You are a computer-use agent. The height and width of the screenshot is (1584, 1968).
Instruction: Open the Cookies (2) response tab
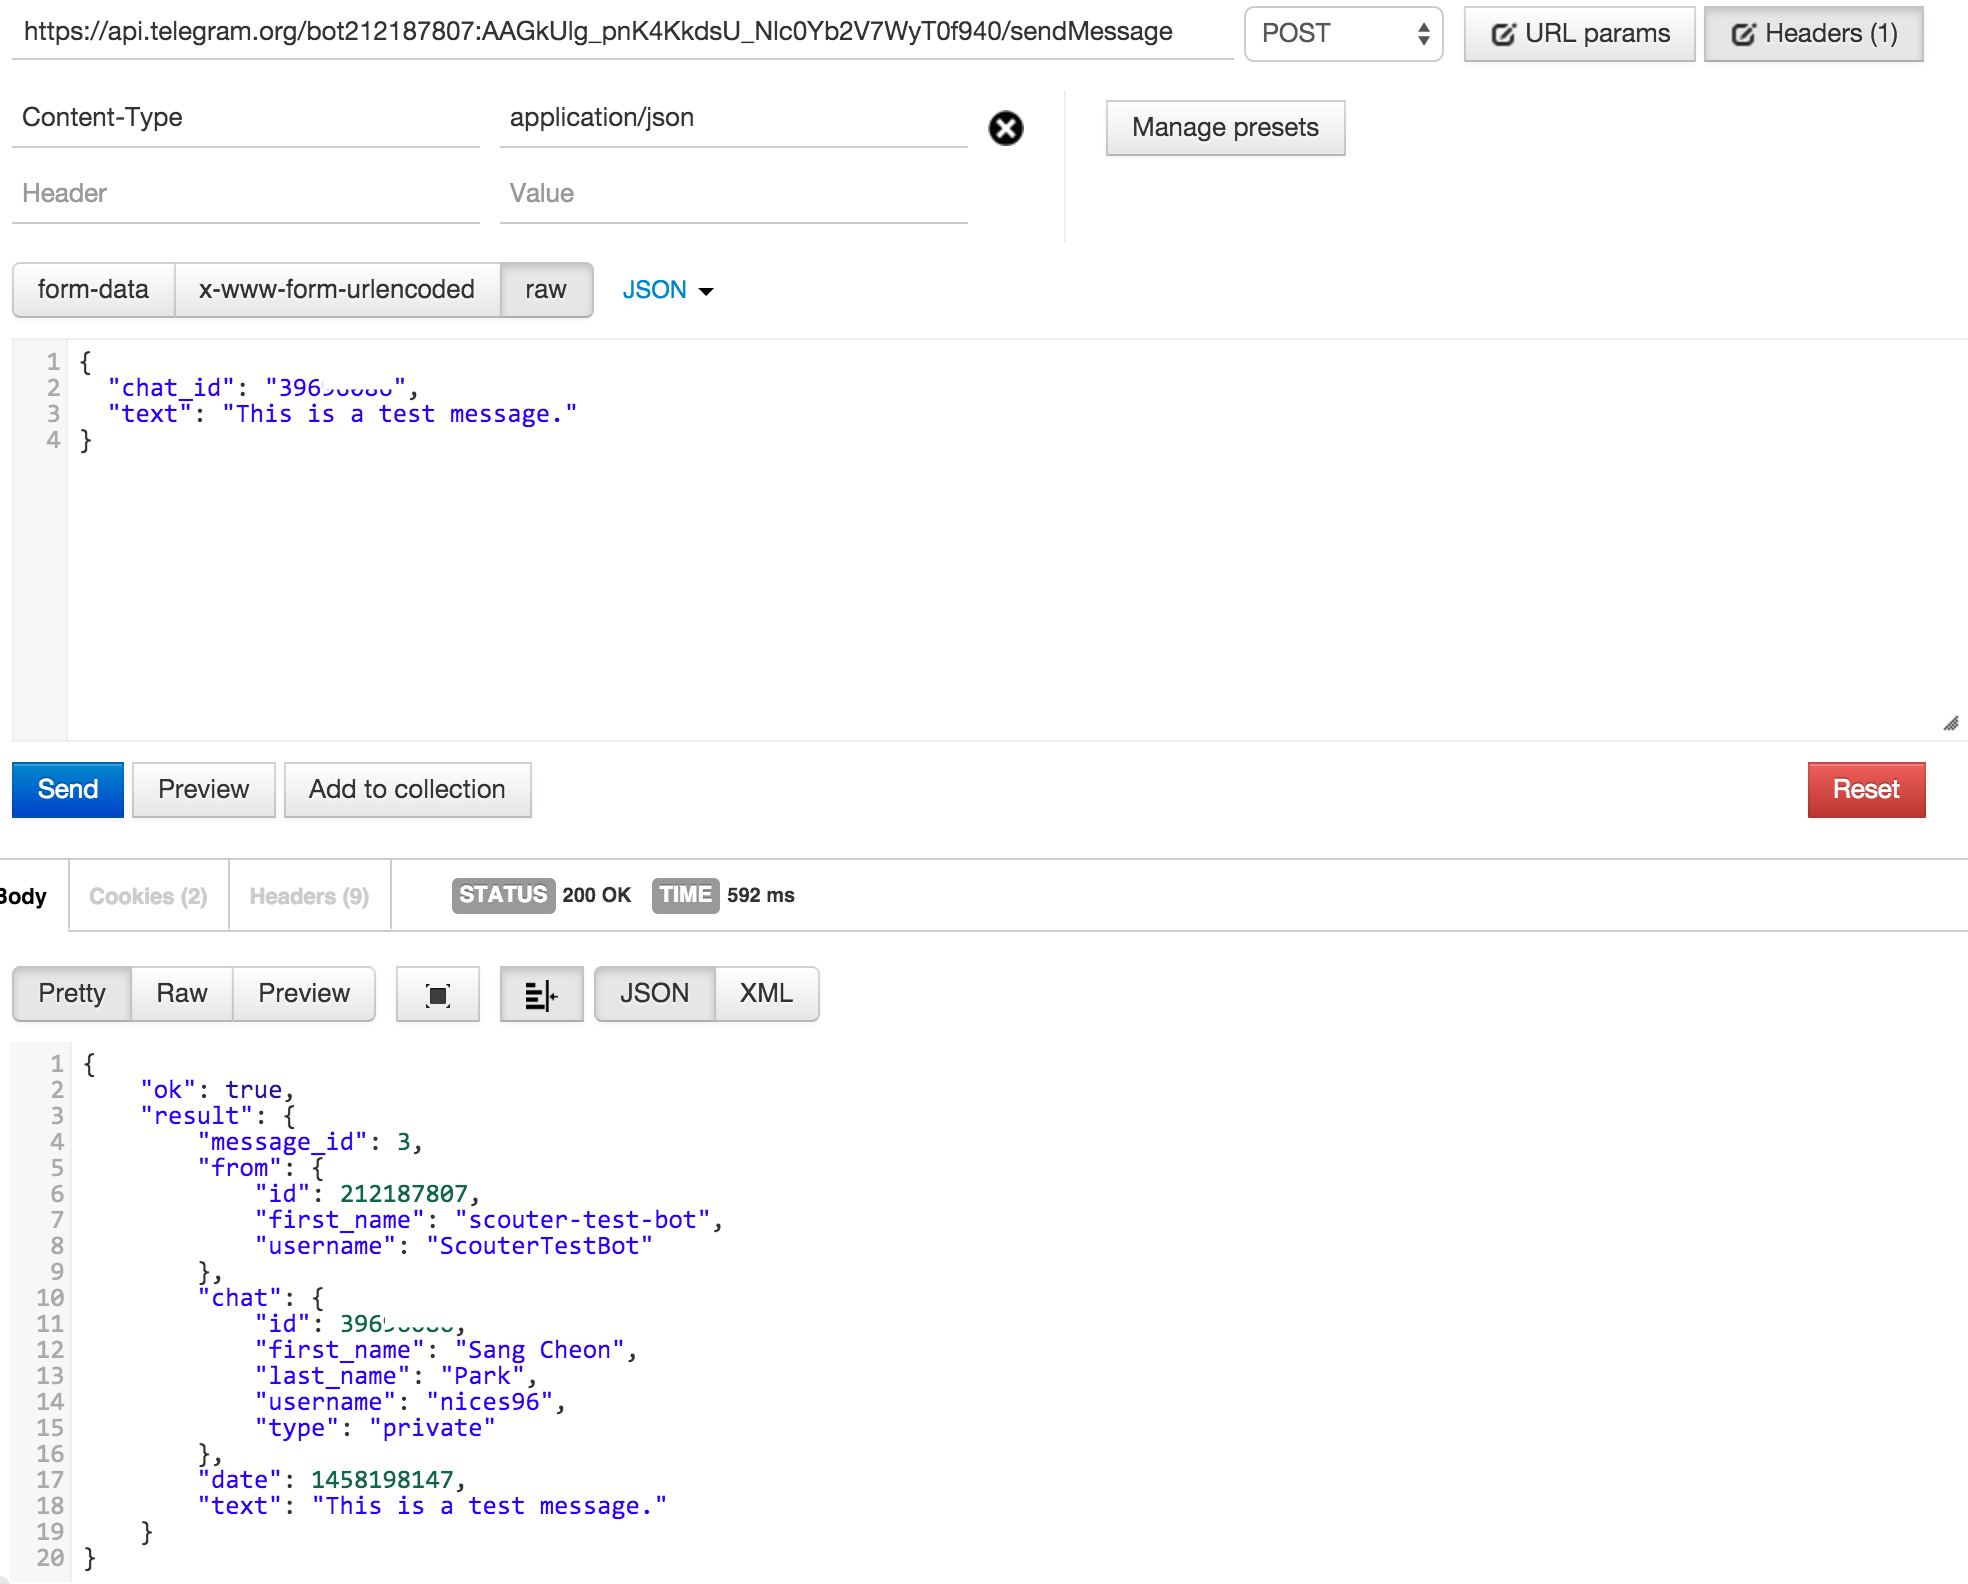coord(148,896)
